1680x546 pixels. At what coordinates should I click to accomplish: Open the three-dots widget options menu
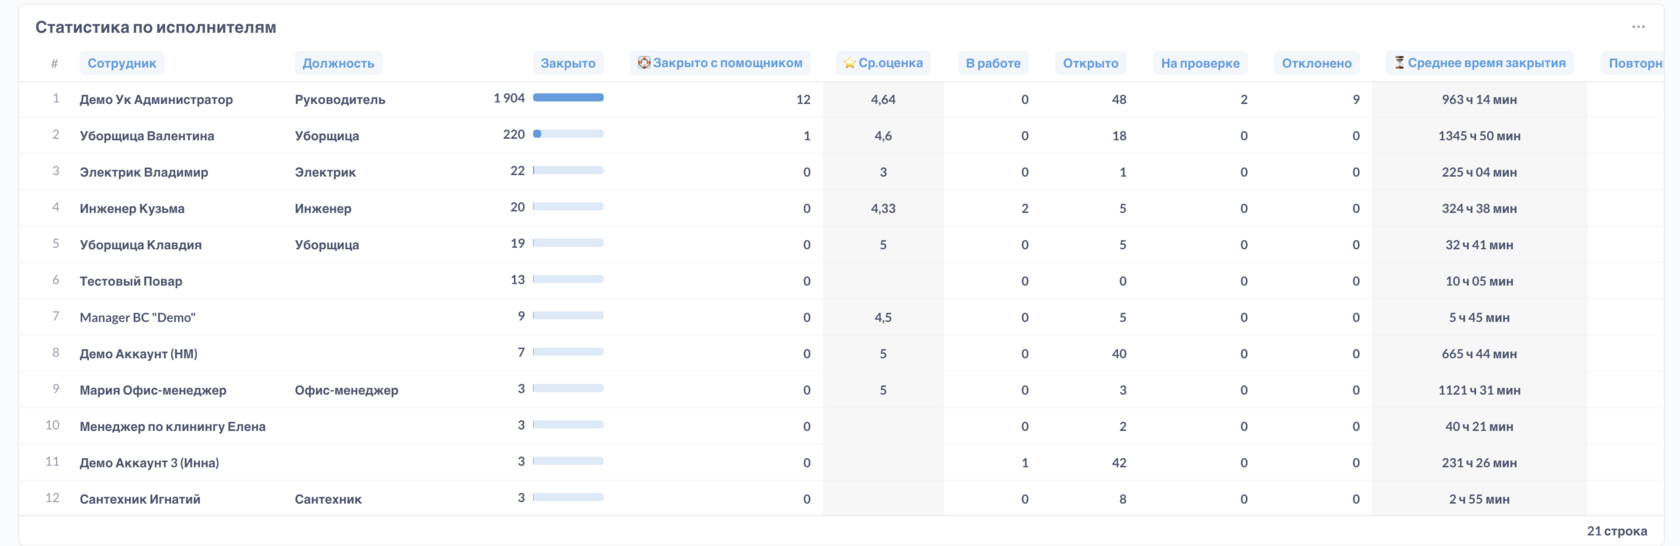point(1638,27)
